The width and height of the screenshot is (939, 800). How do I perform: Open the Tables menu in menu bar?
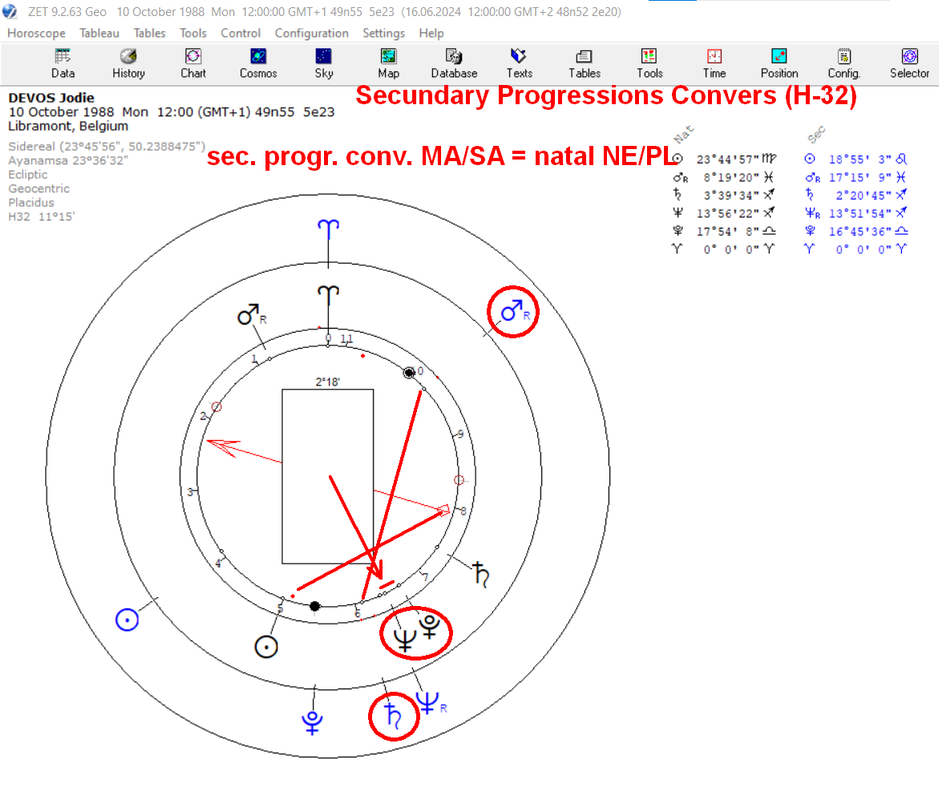[x=149, y=33]
